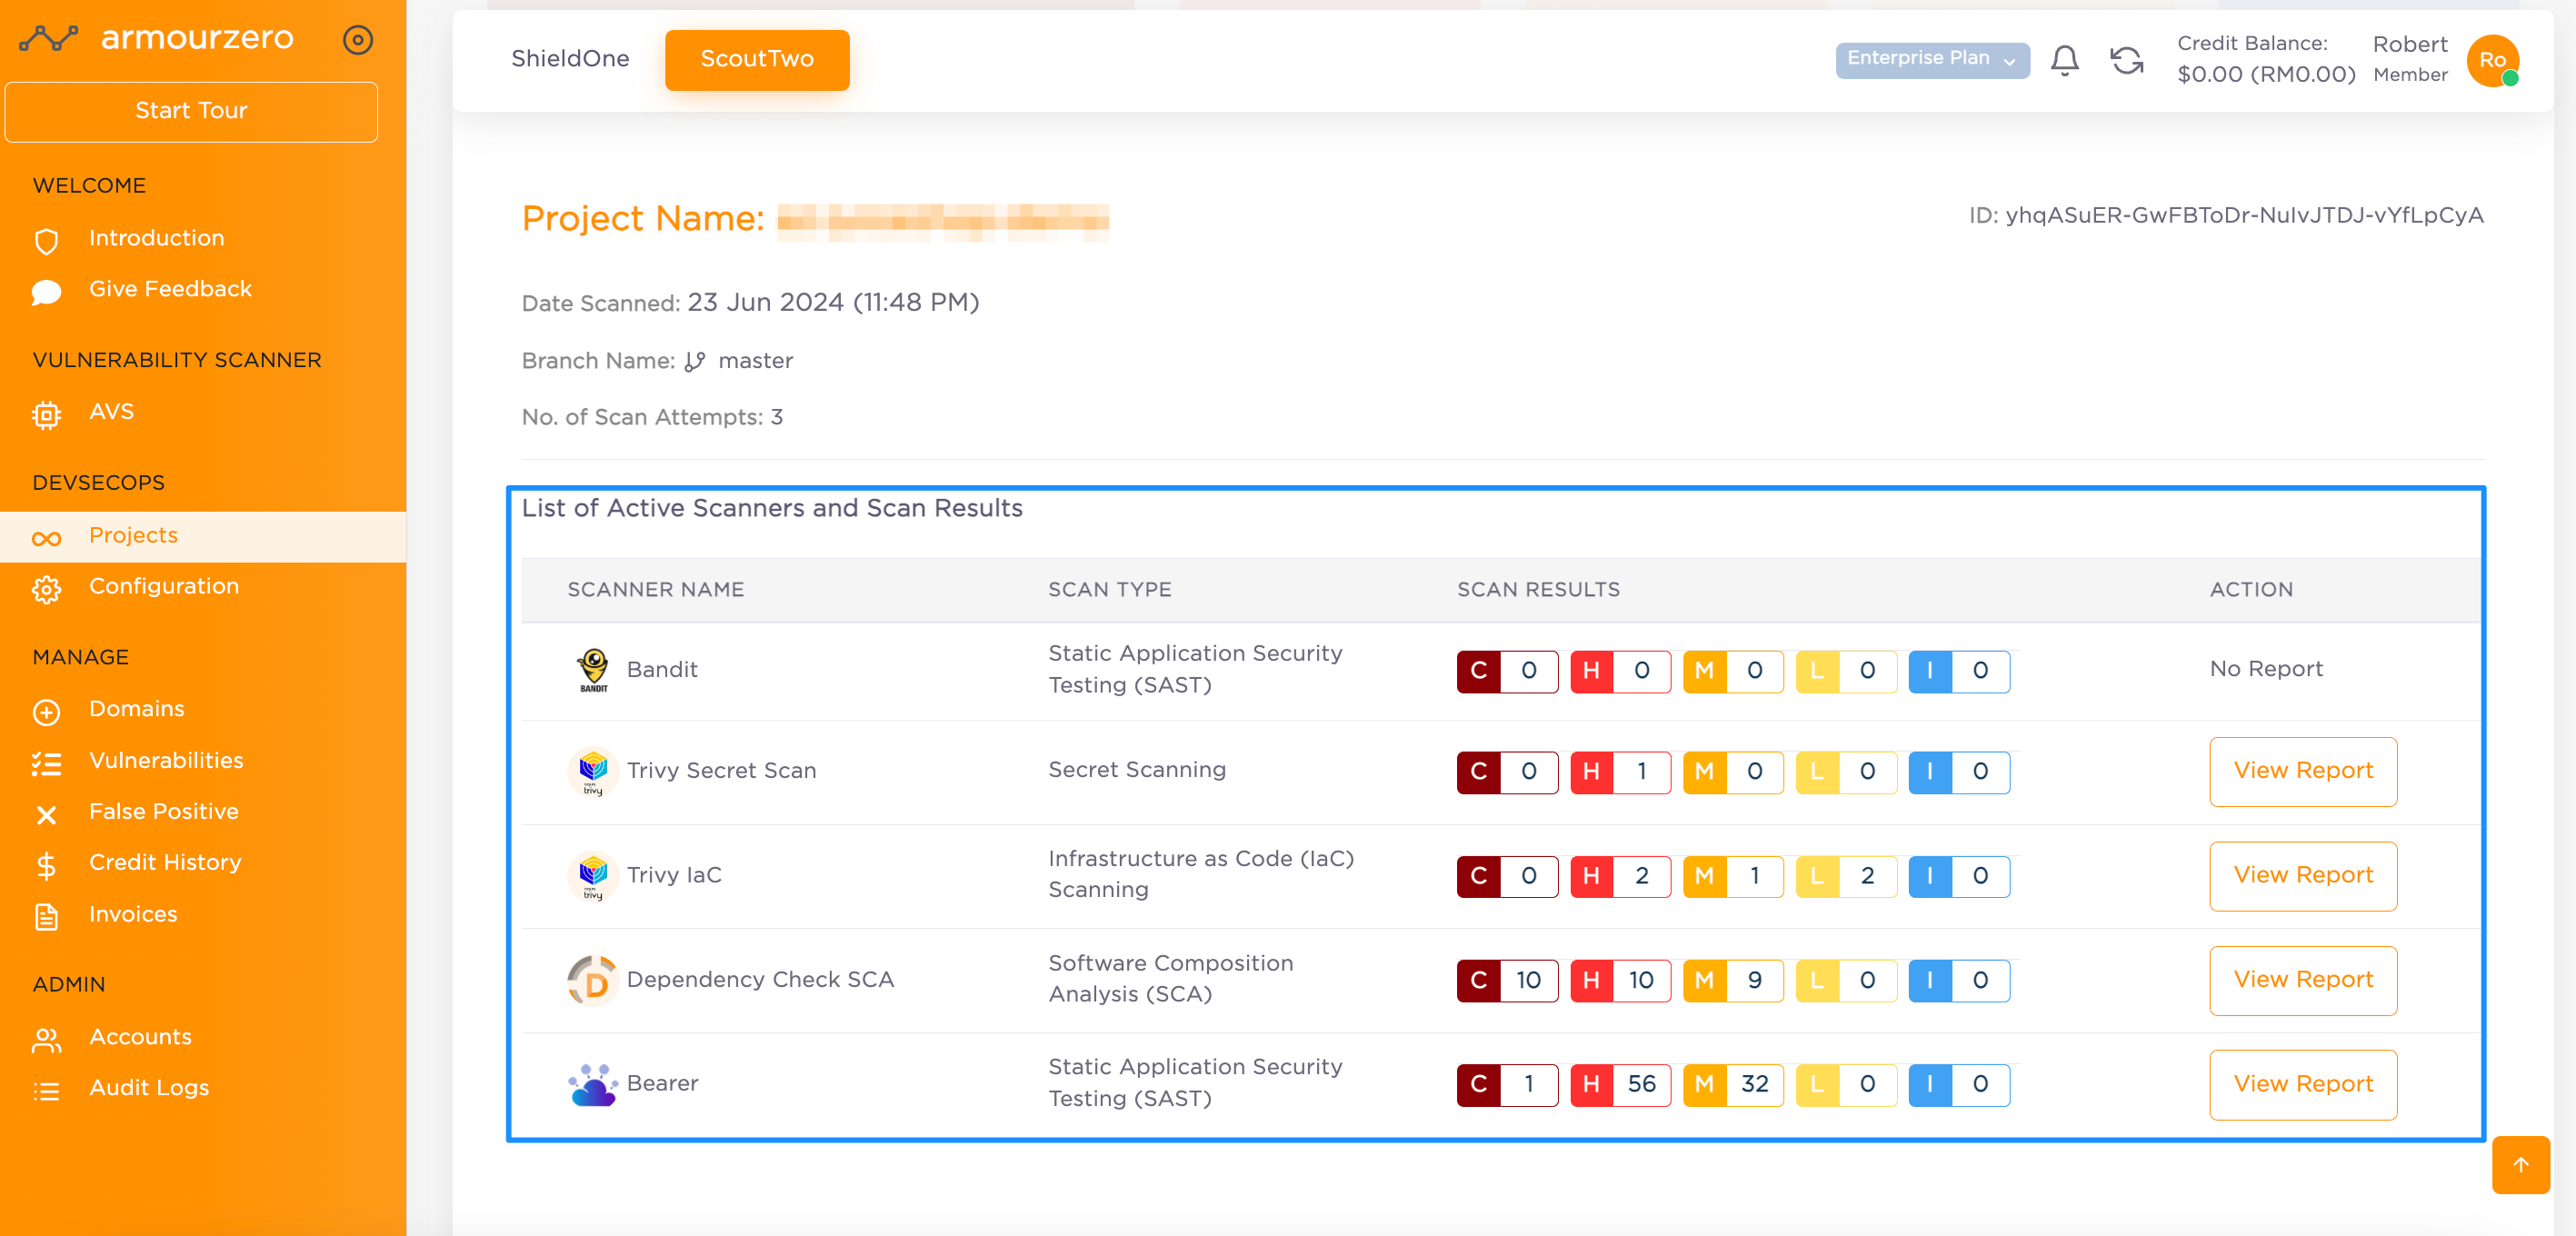Open Give Feedback page

click(170, 289)
